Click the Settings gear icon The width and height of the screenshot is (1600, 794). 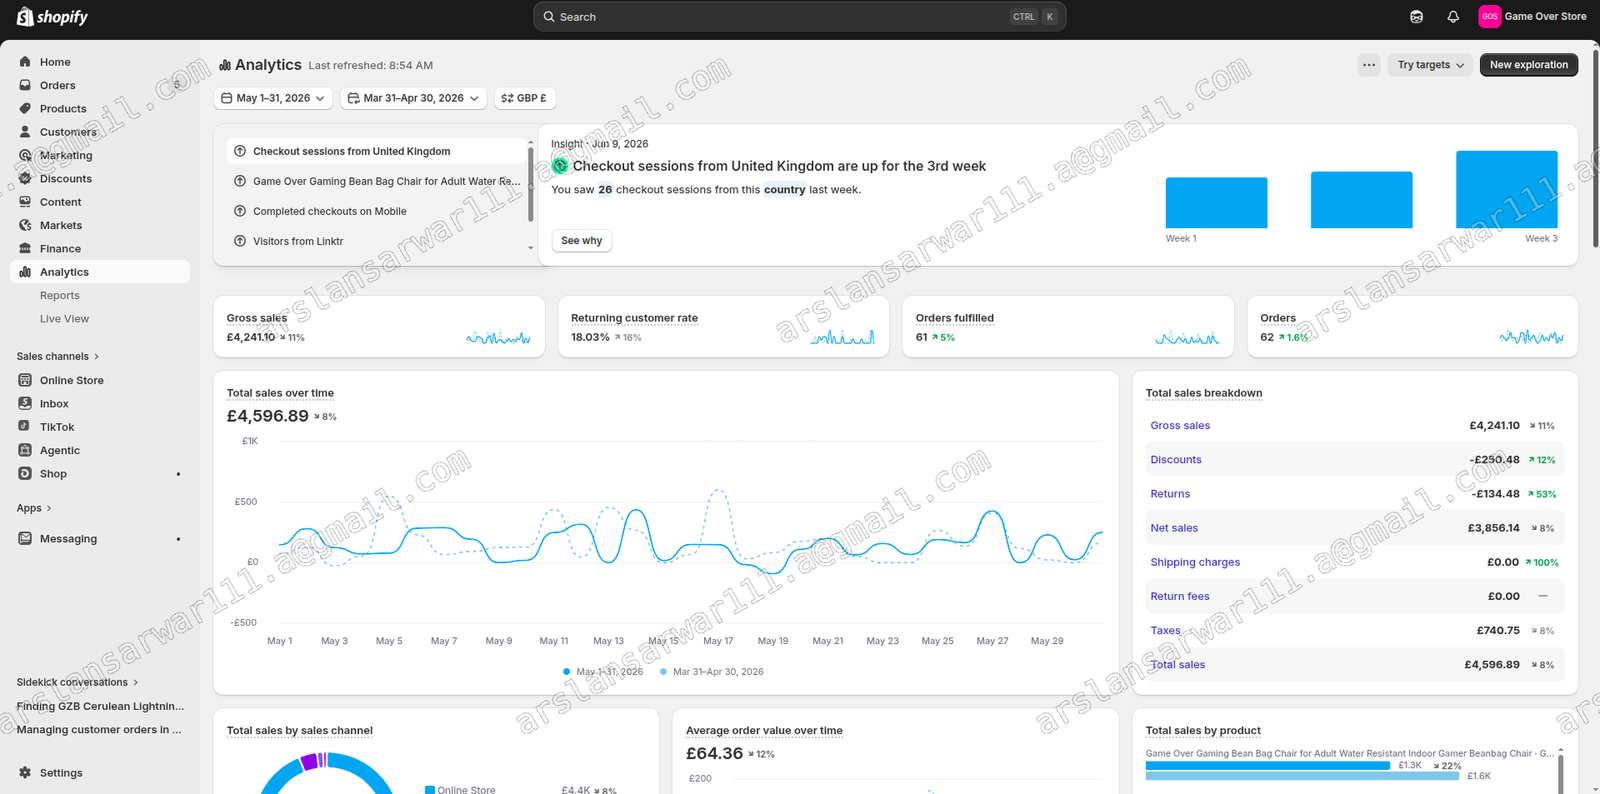[25, 773]
